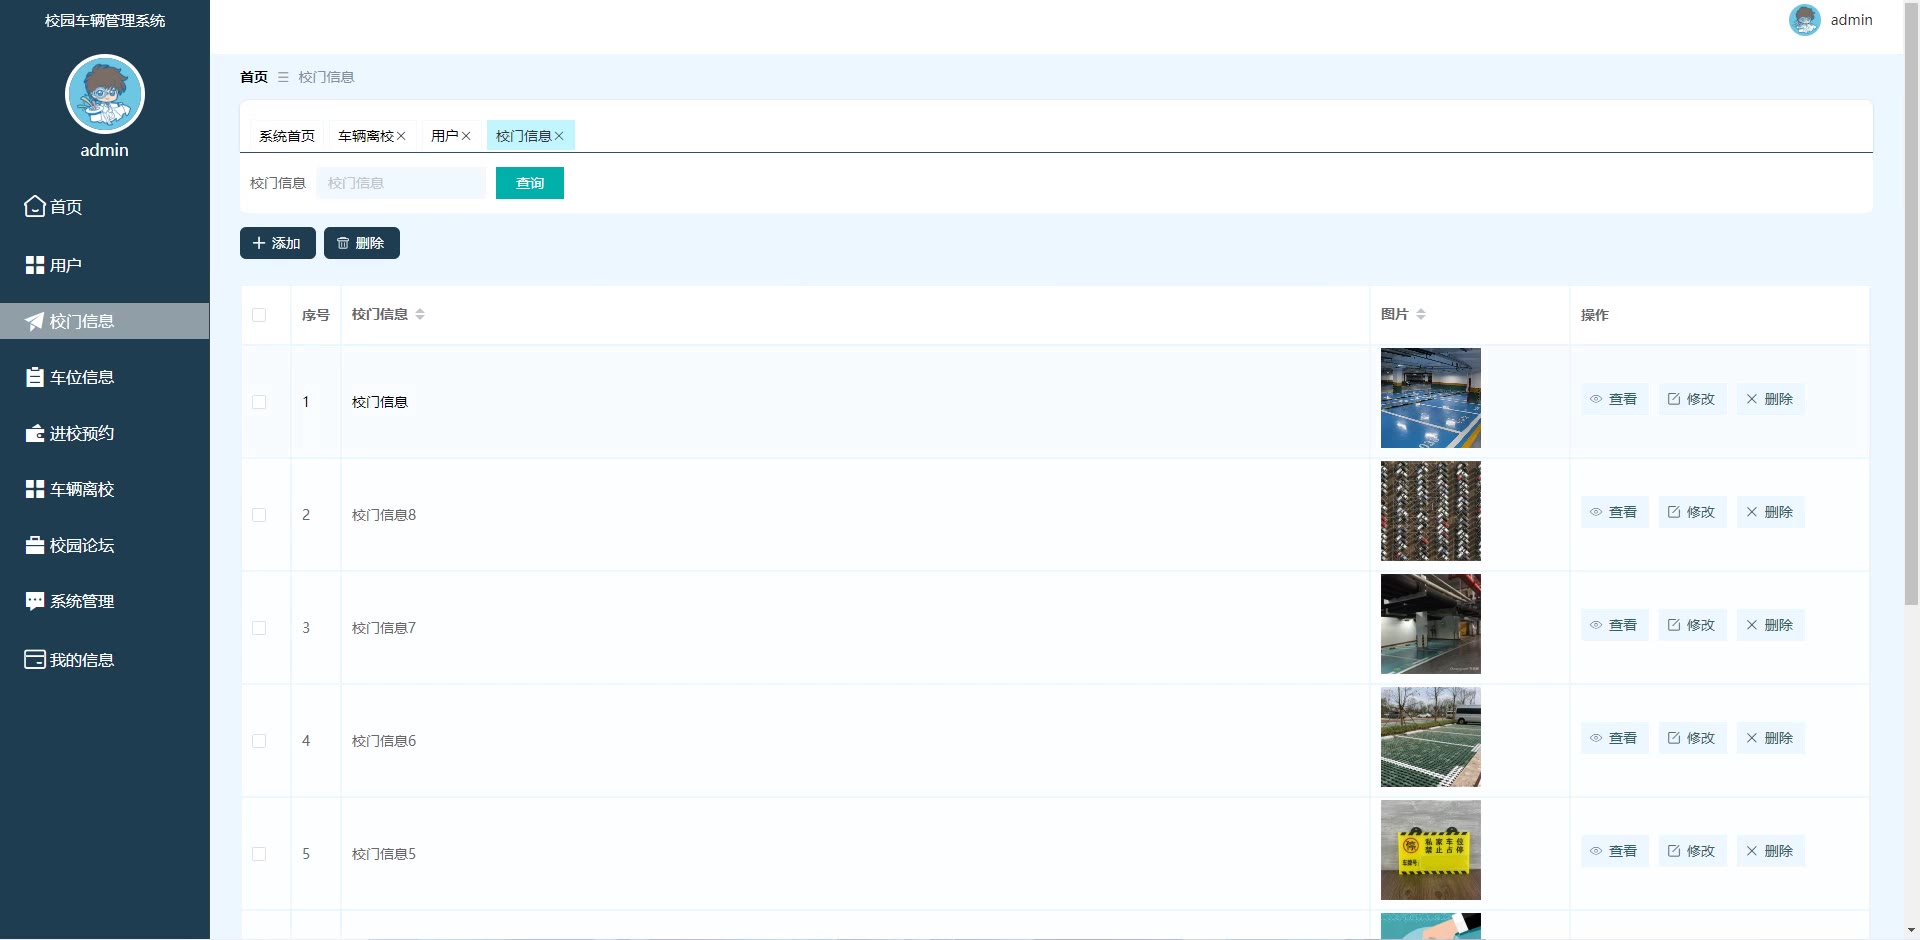This screenshot has height=940, width=1920.
Task: Open 校园论坛 in the sidebar menu
Action: (x=105, y=545)
